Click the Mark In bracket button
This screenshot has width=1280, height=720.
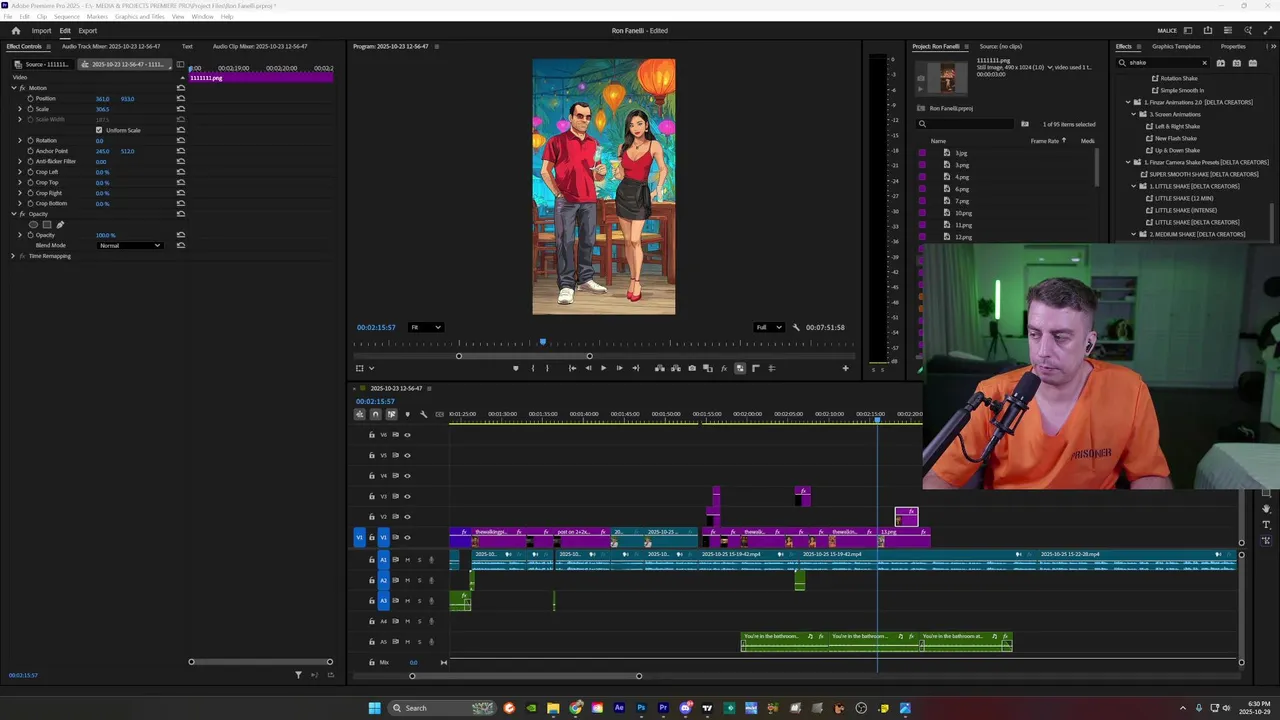pyautogui.click(x=532, y=368)
